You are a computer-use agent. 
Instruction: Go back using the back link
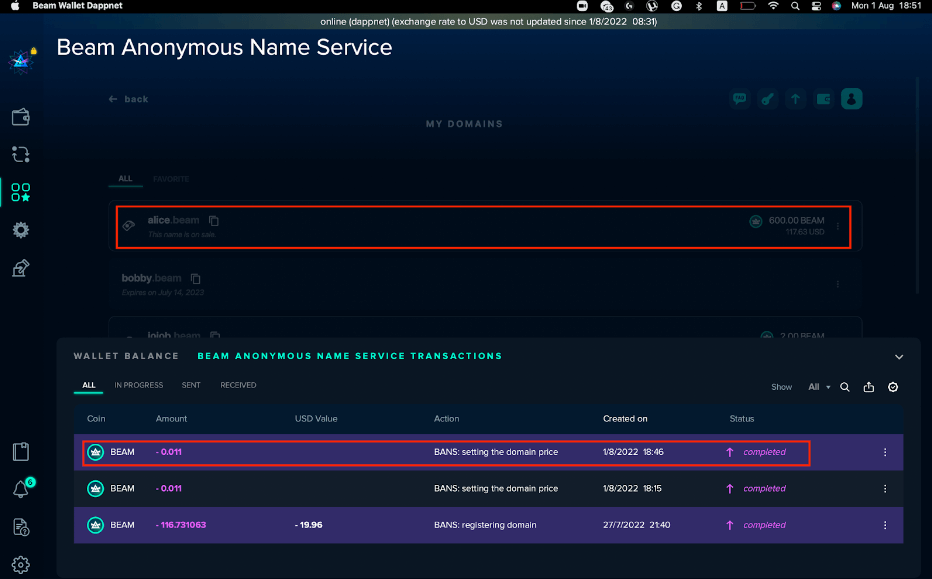[x=128, y=99]
